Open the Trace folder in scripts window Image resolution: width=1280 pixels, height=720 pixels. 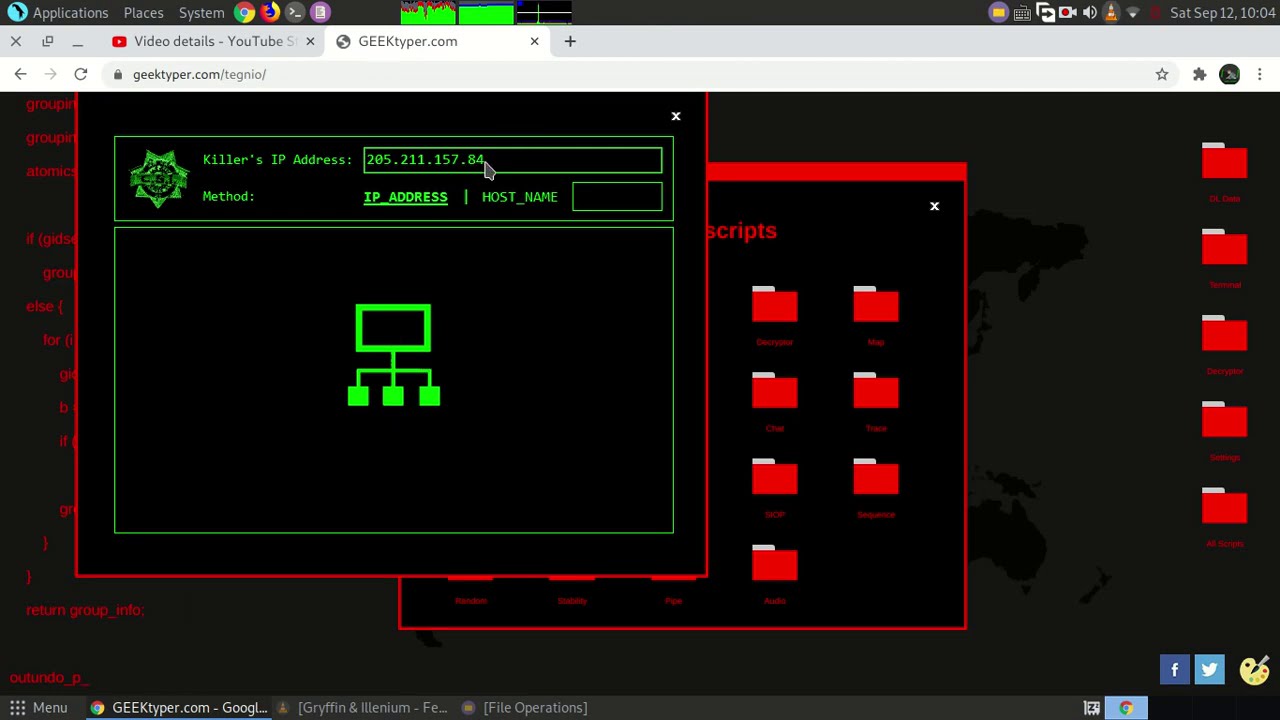876,392
